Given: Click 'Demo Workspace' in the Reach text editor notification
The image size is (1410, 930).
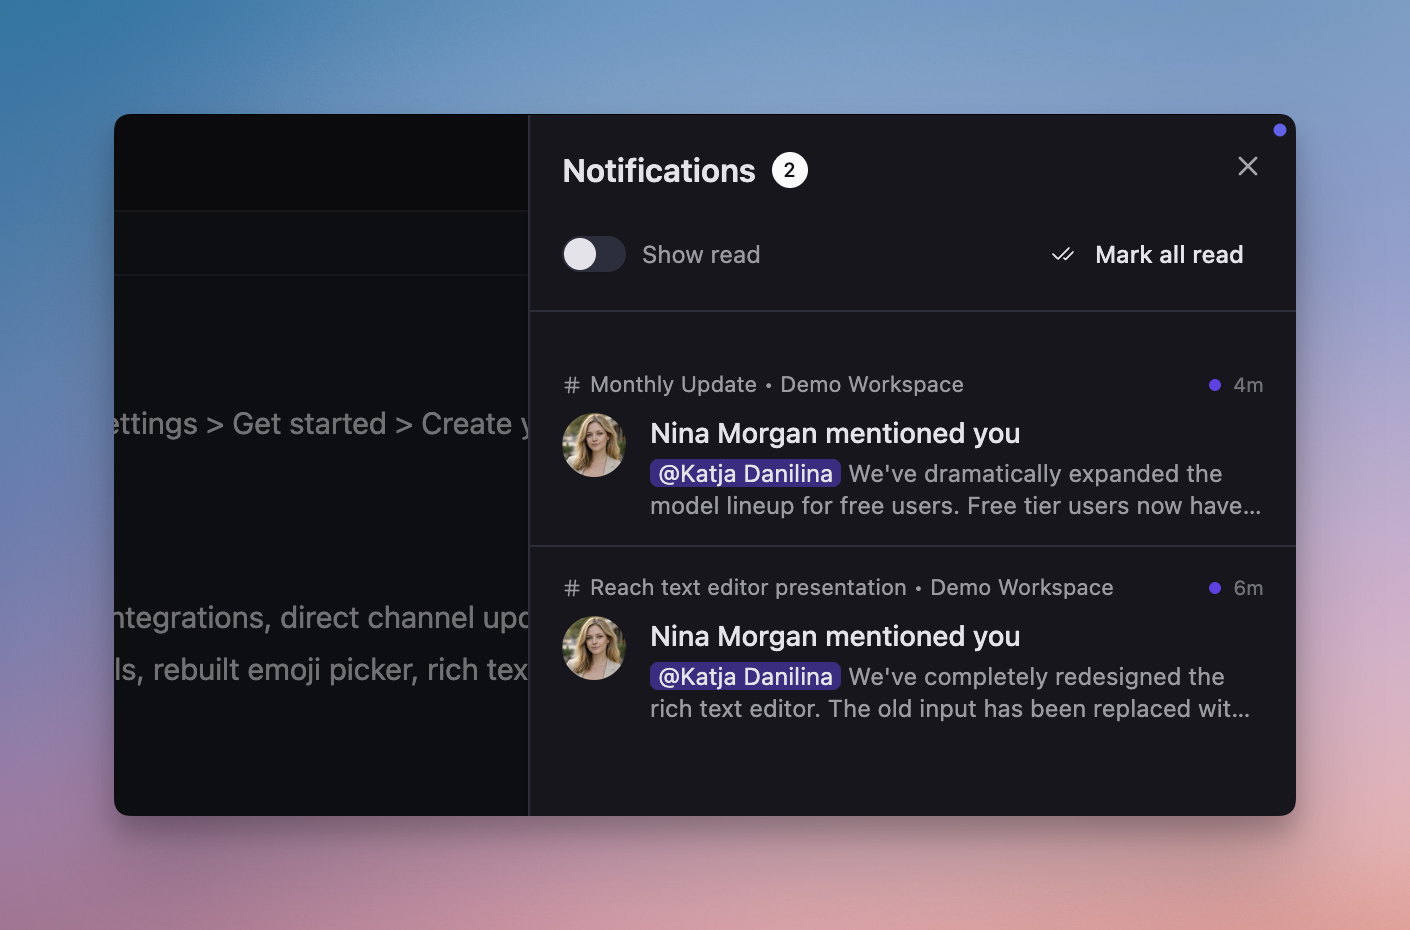Looking at the screenshot, I should [x=1022, y=588].
